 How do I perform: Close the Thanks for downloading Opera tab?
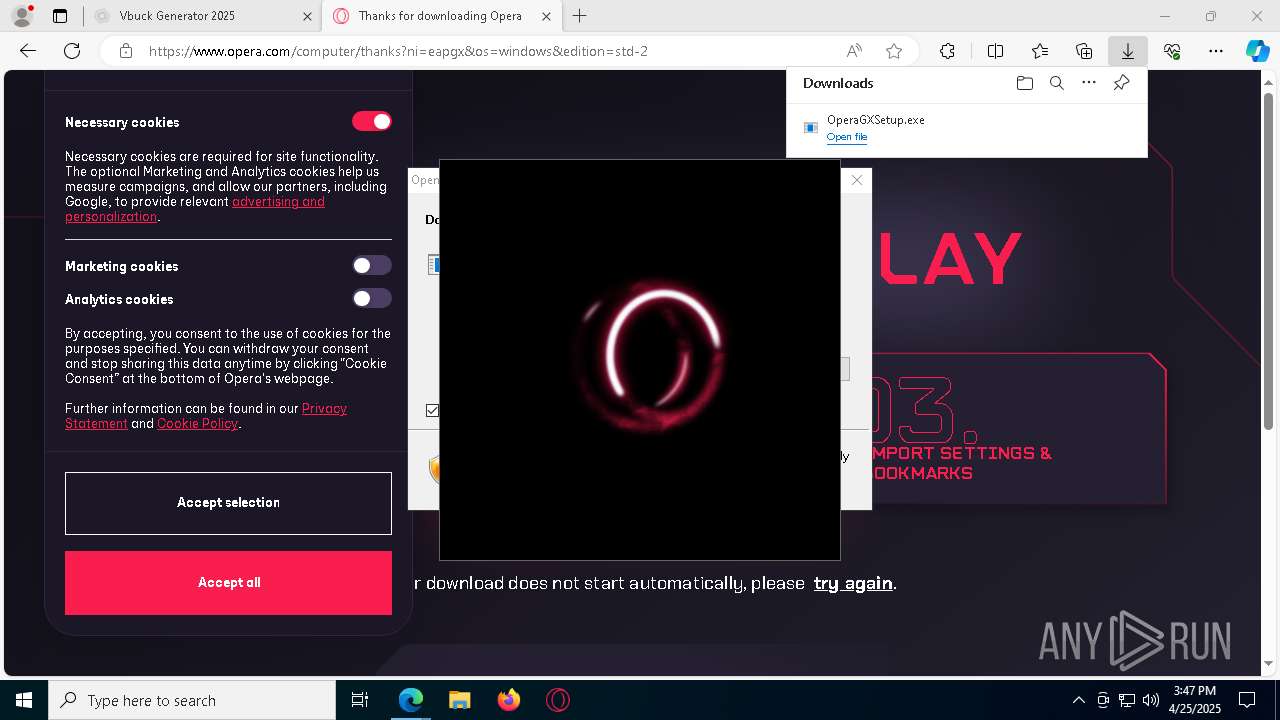[545, 16]
